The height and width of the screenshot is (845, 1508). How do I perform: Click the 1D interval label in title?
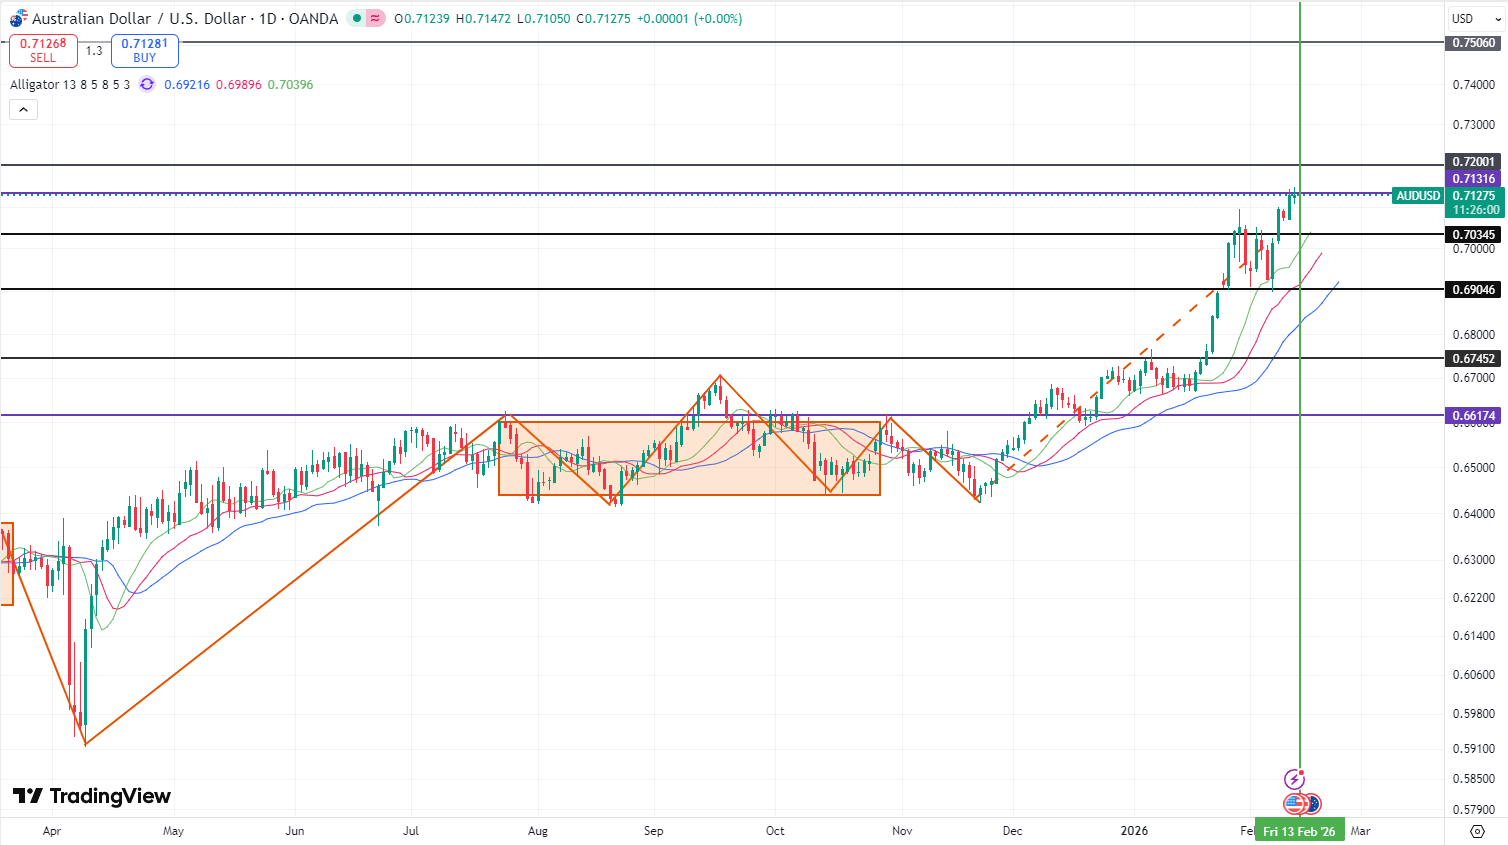tap(268, 19)
